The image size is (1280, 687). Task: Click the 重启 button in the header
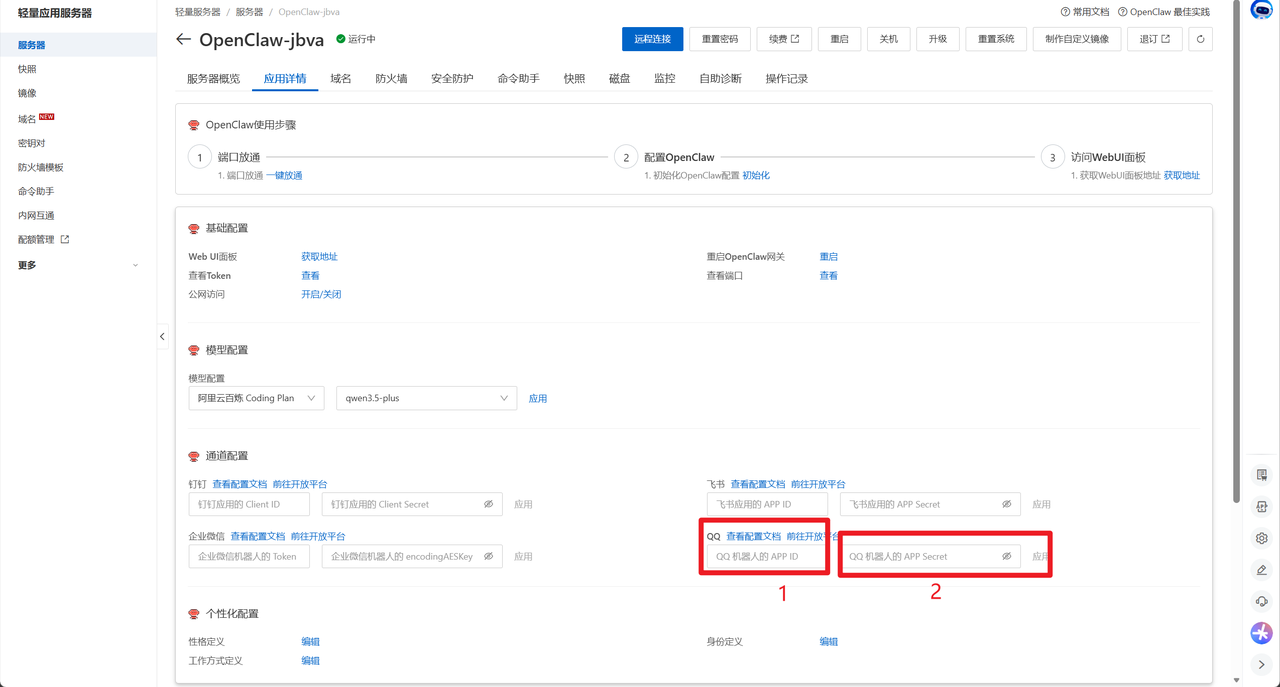pos(839,39)
